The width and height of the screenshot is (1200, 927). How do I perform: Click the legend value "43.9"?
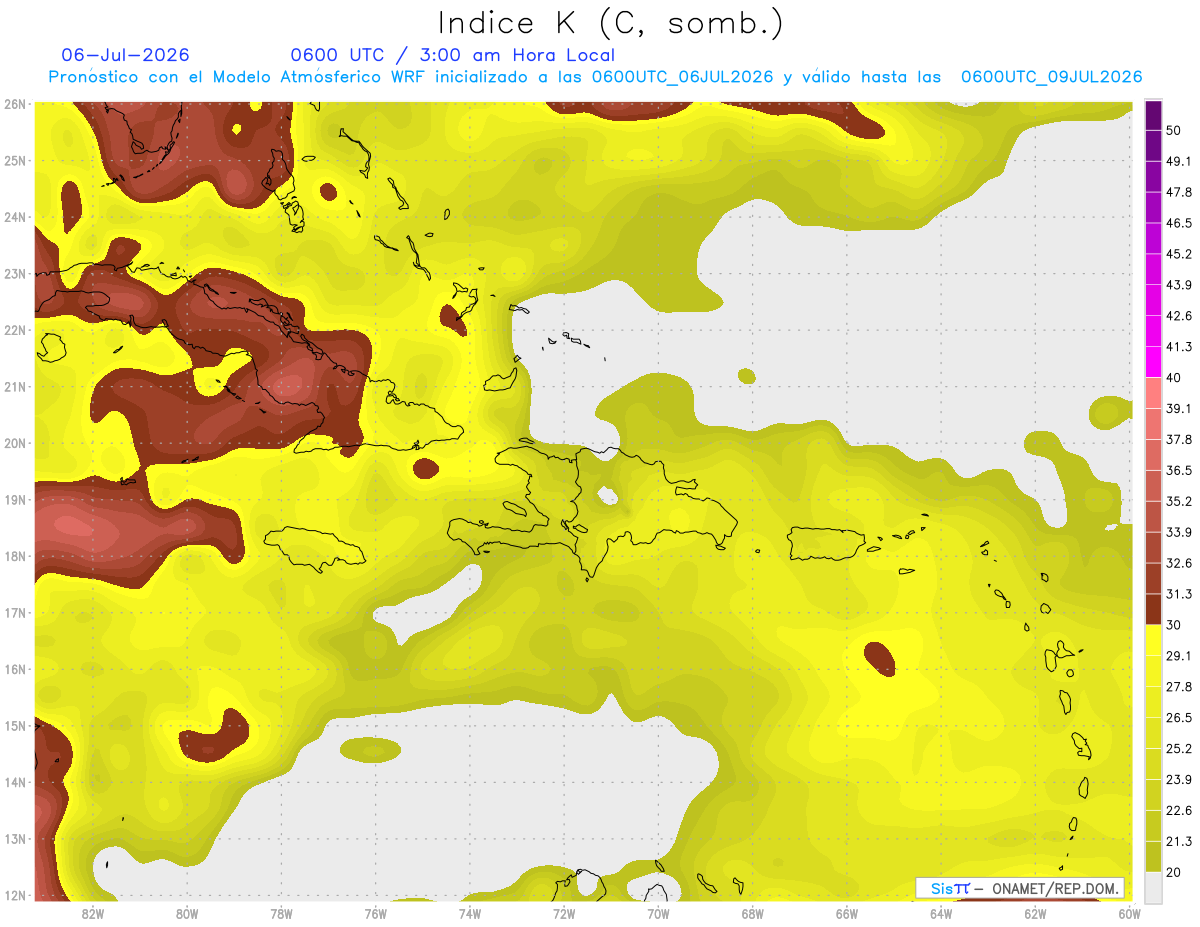1180,285
